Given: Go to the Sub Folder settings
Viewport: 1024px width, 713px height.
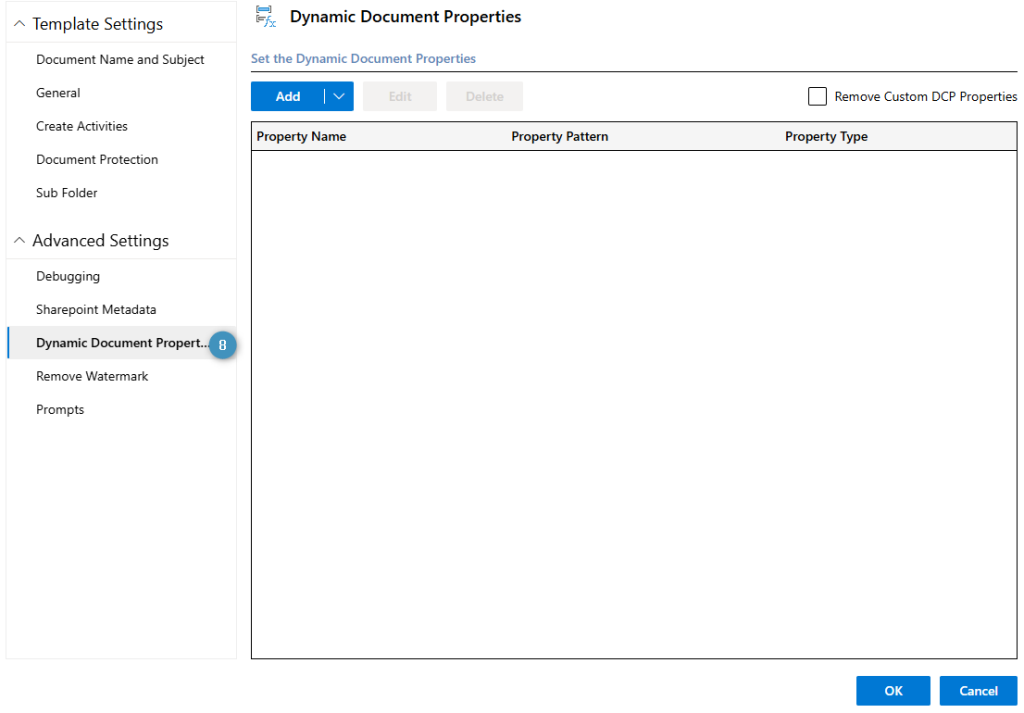Looking at the screenshot, I should pyautogui.click(x=66, y=192).
